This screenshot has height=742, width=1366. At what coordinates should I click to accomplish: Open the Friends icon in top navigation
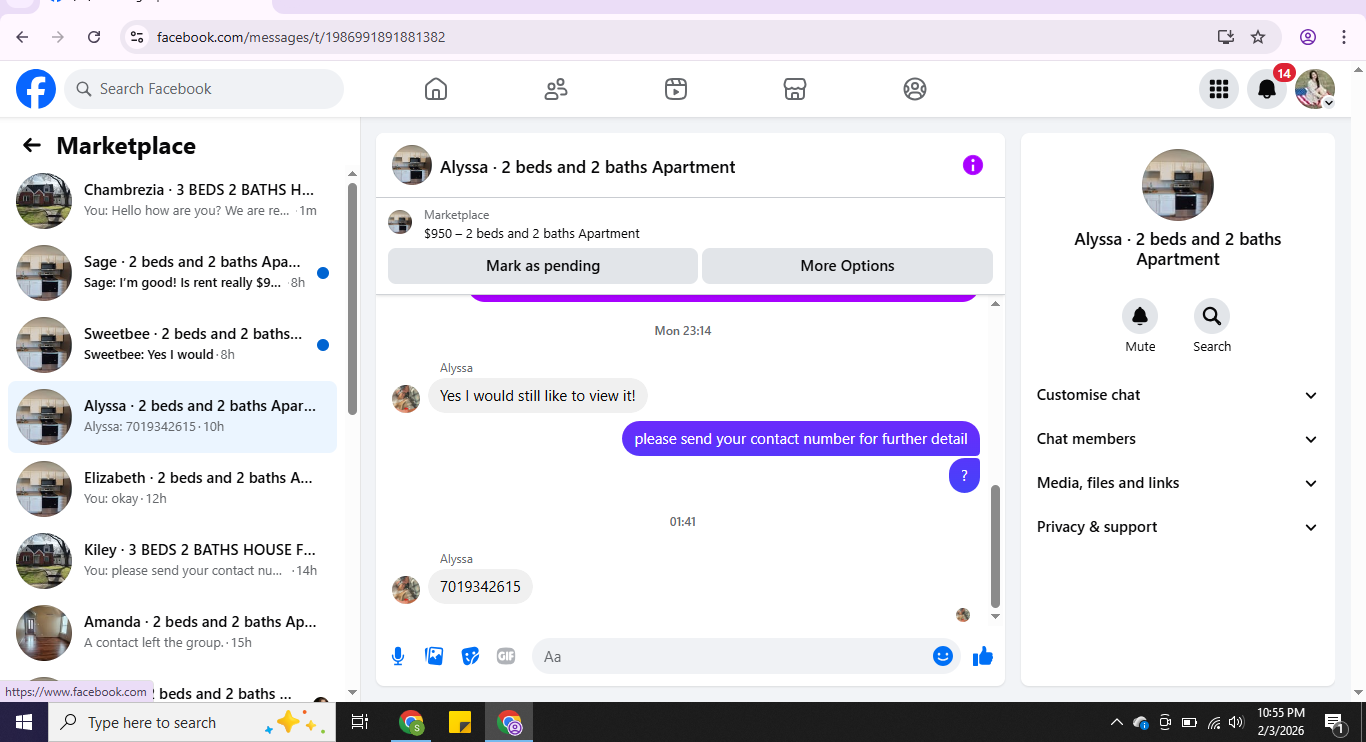556,89
